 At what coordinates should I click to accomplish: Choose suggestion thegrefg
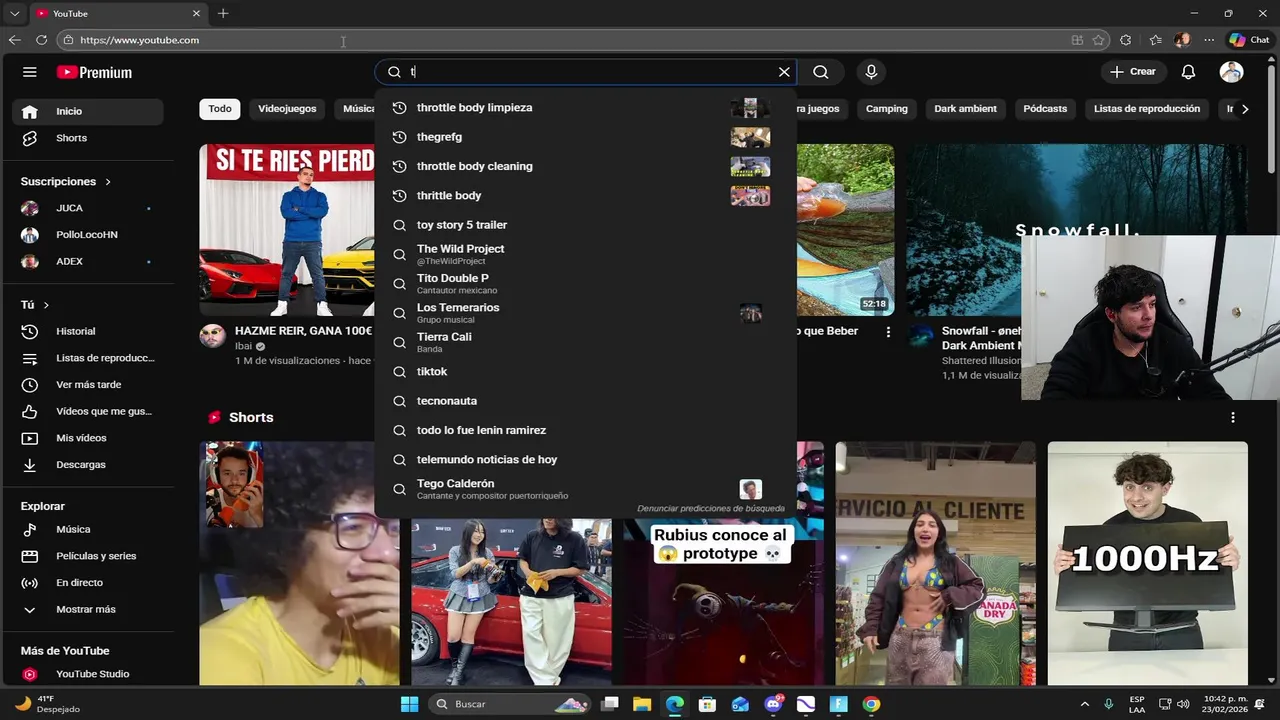pos(585,137)
